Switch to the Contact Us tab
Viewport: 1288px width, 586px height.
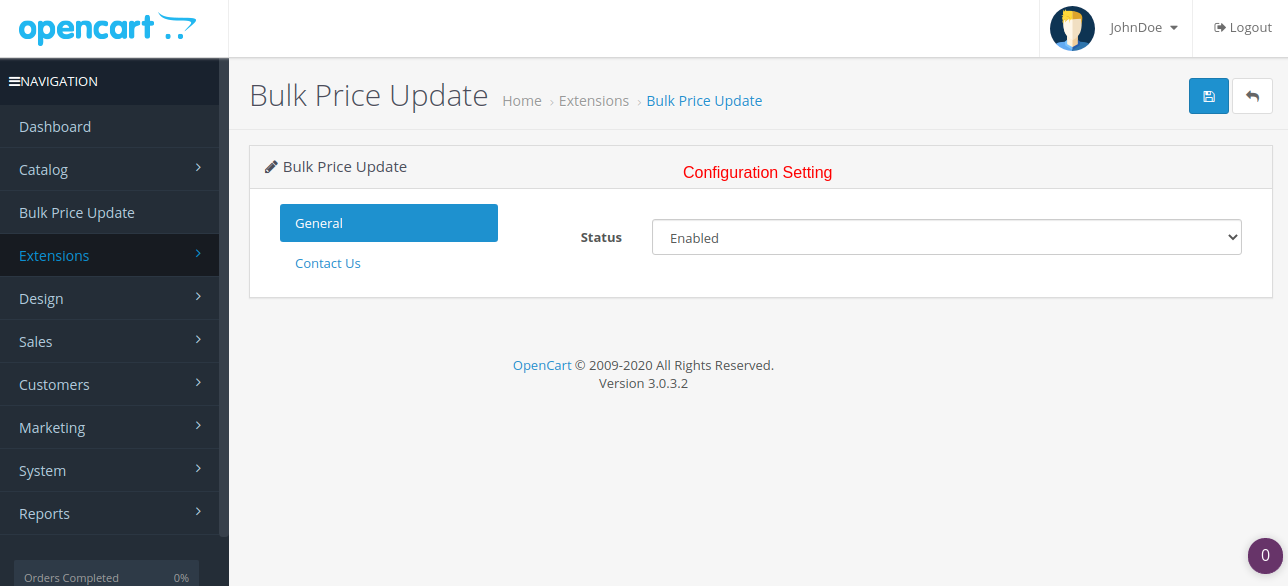click(327, 262)
